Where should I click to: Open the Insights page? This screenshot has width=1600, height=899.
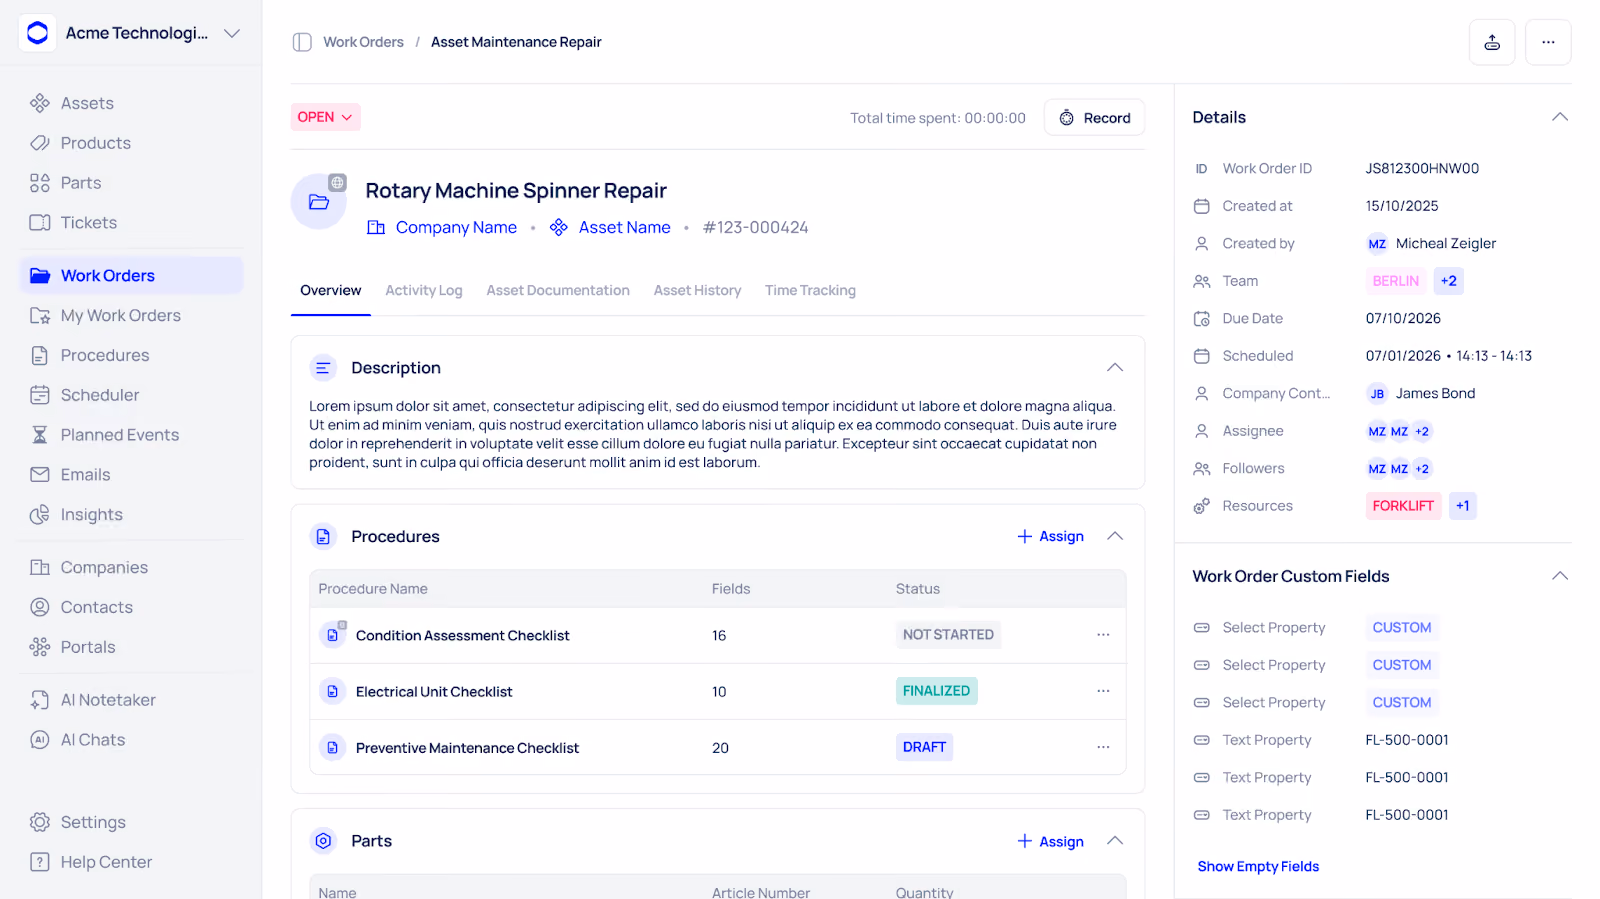(x=131, y=515)
